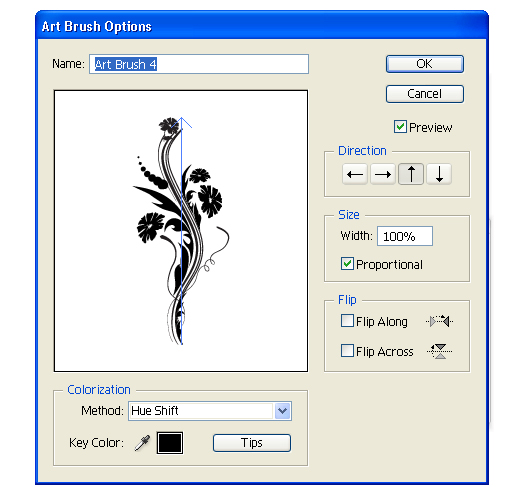Viewport: 532px width, 487px height.
Task: Click OK to confirm brush options
Action: click(424, 64)
